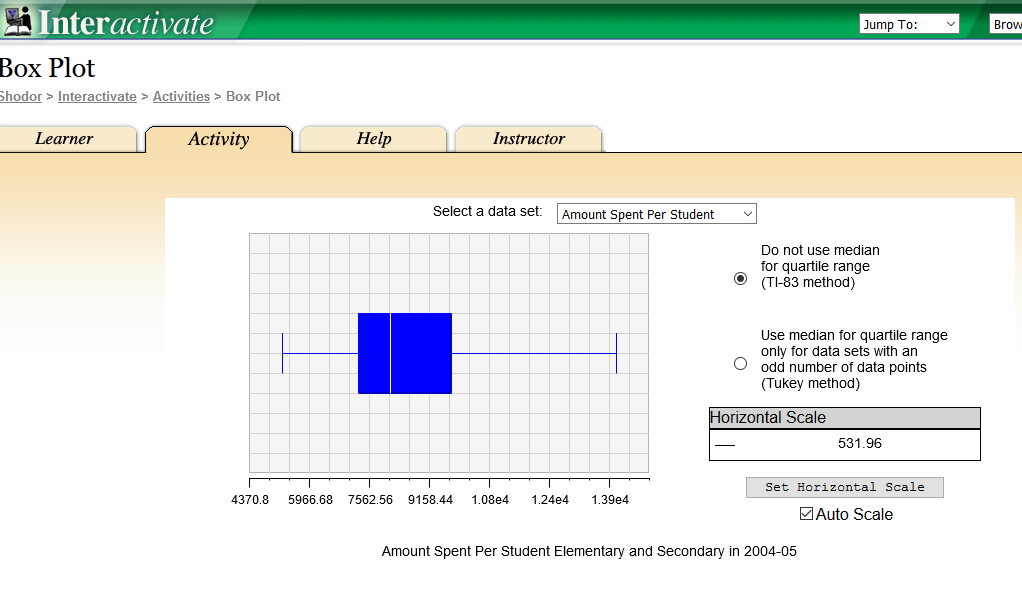
Task: Switch to the Activity tab
Action: pos(219,139)
